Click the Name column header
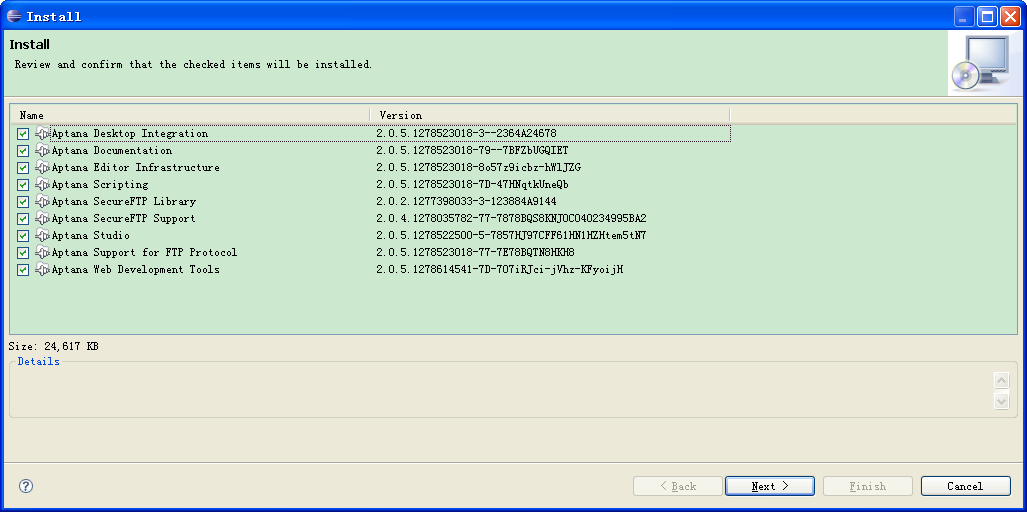 191,115
